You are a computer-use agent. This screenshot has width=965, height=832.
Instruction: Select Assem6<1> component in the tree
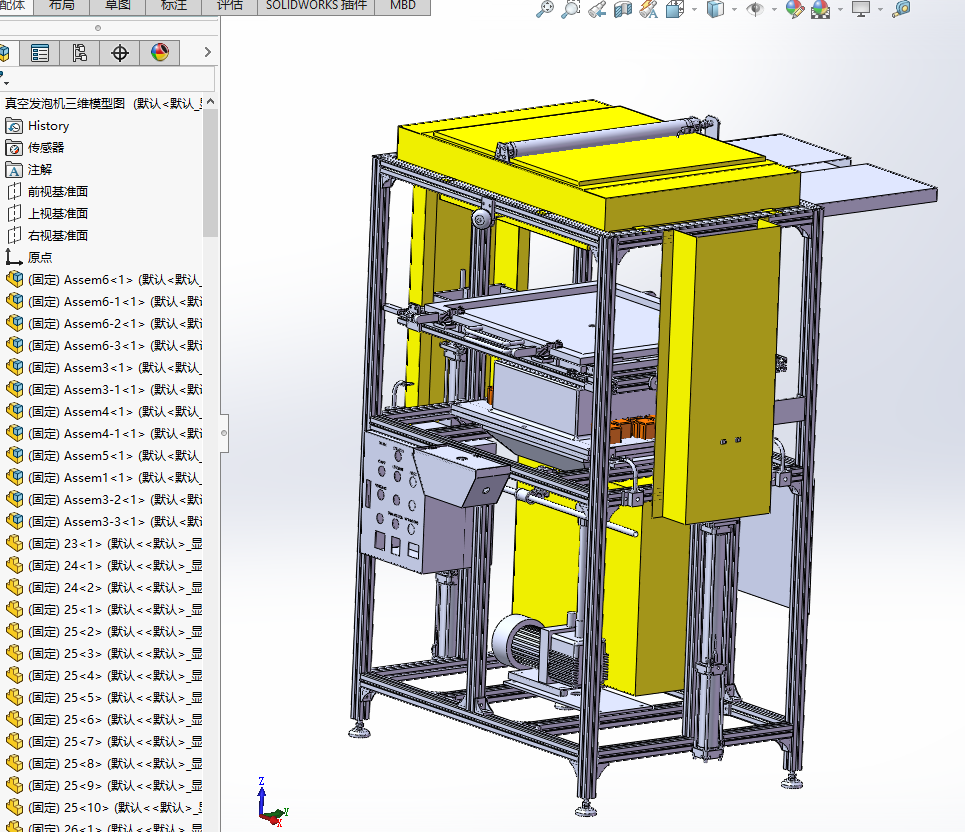click(x=100, y=280)
